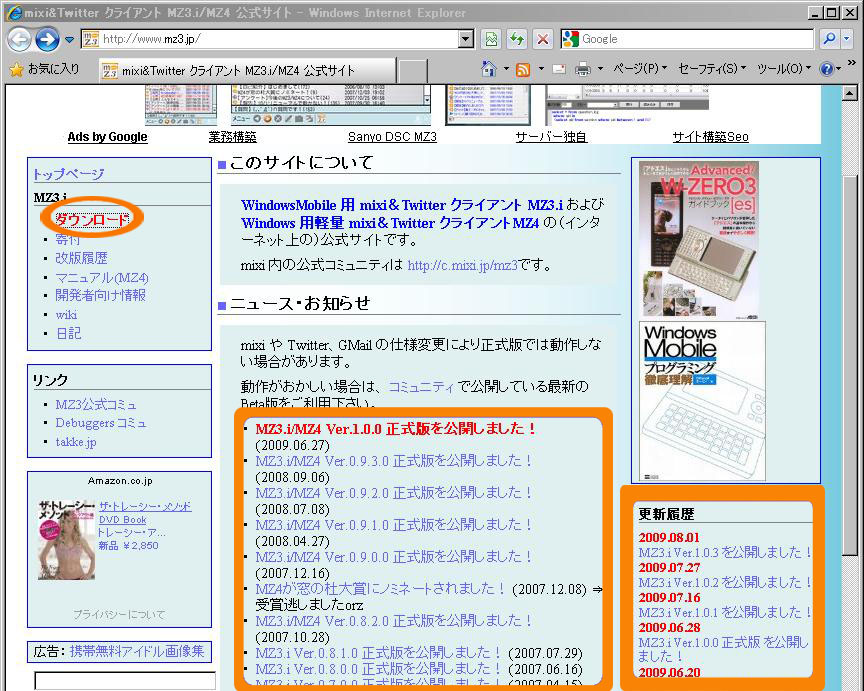Click the Stop loading red X icon
864x691 pixels.
click(542, 39)
